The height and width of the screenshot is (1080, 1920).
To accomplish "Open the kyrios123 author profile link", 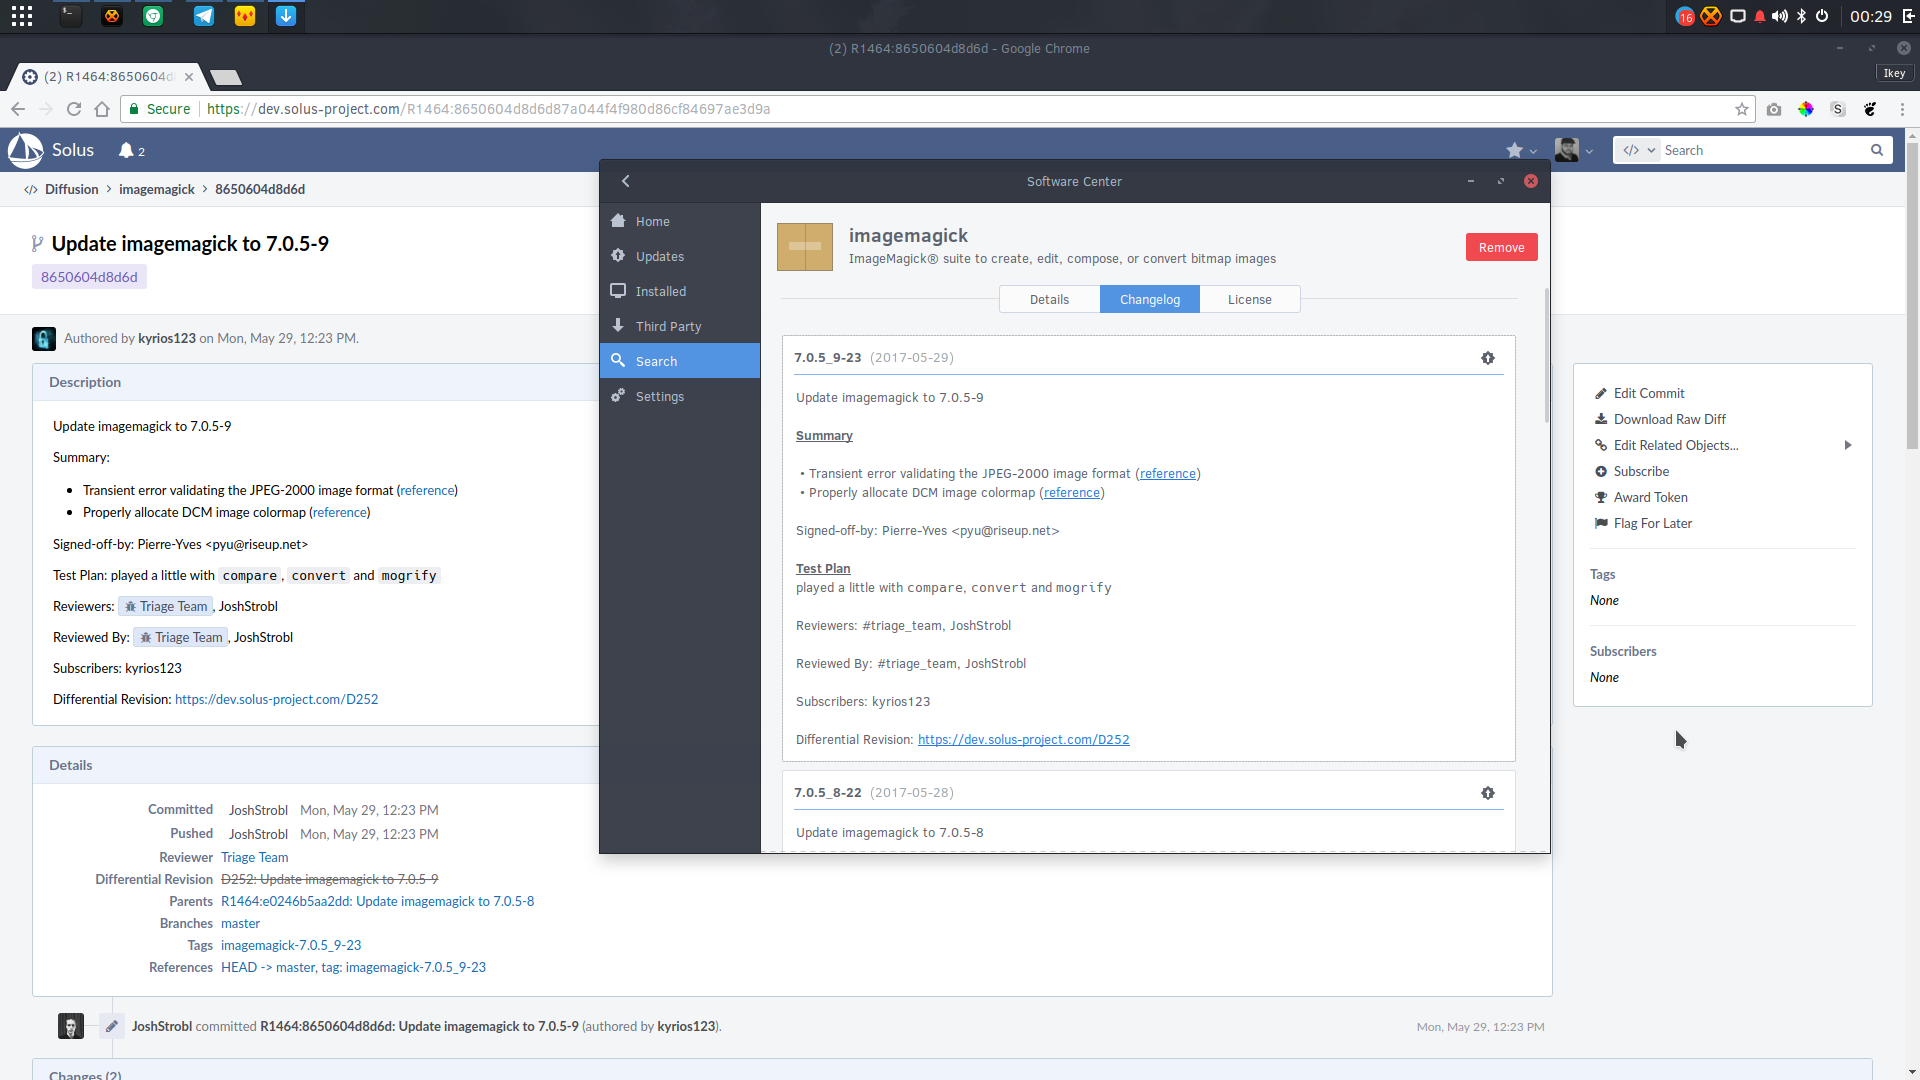I will point(167,338).
